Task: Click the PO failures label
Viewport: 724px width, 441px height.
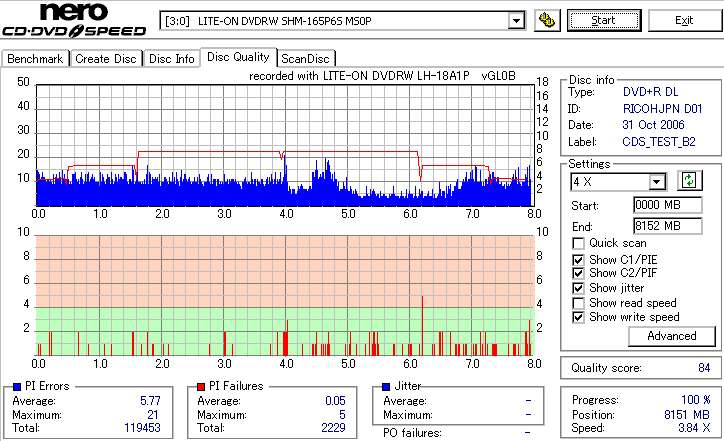Action: click(412, 433)
